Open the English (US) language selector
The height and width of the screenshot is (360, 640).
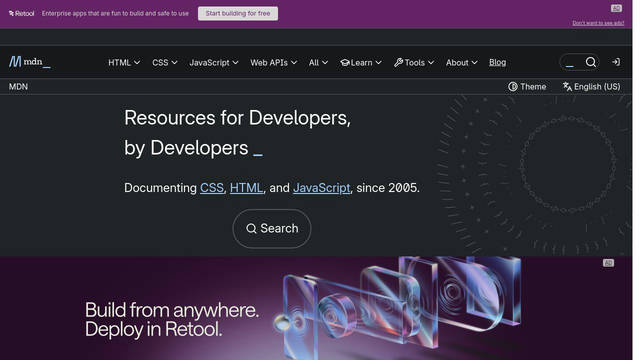pos(591,87)
